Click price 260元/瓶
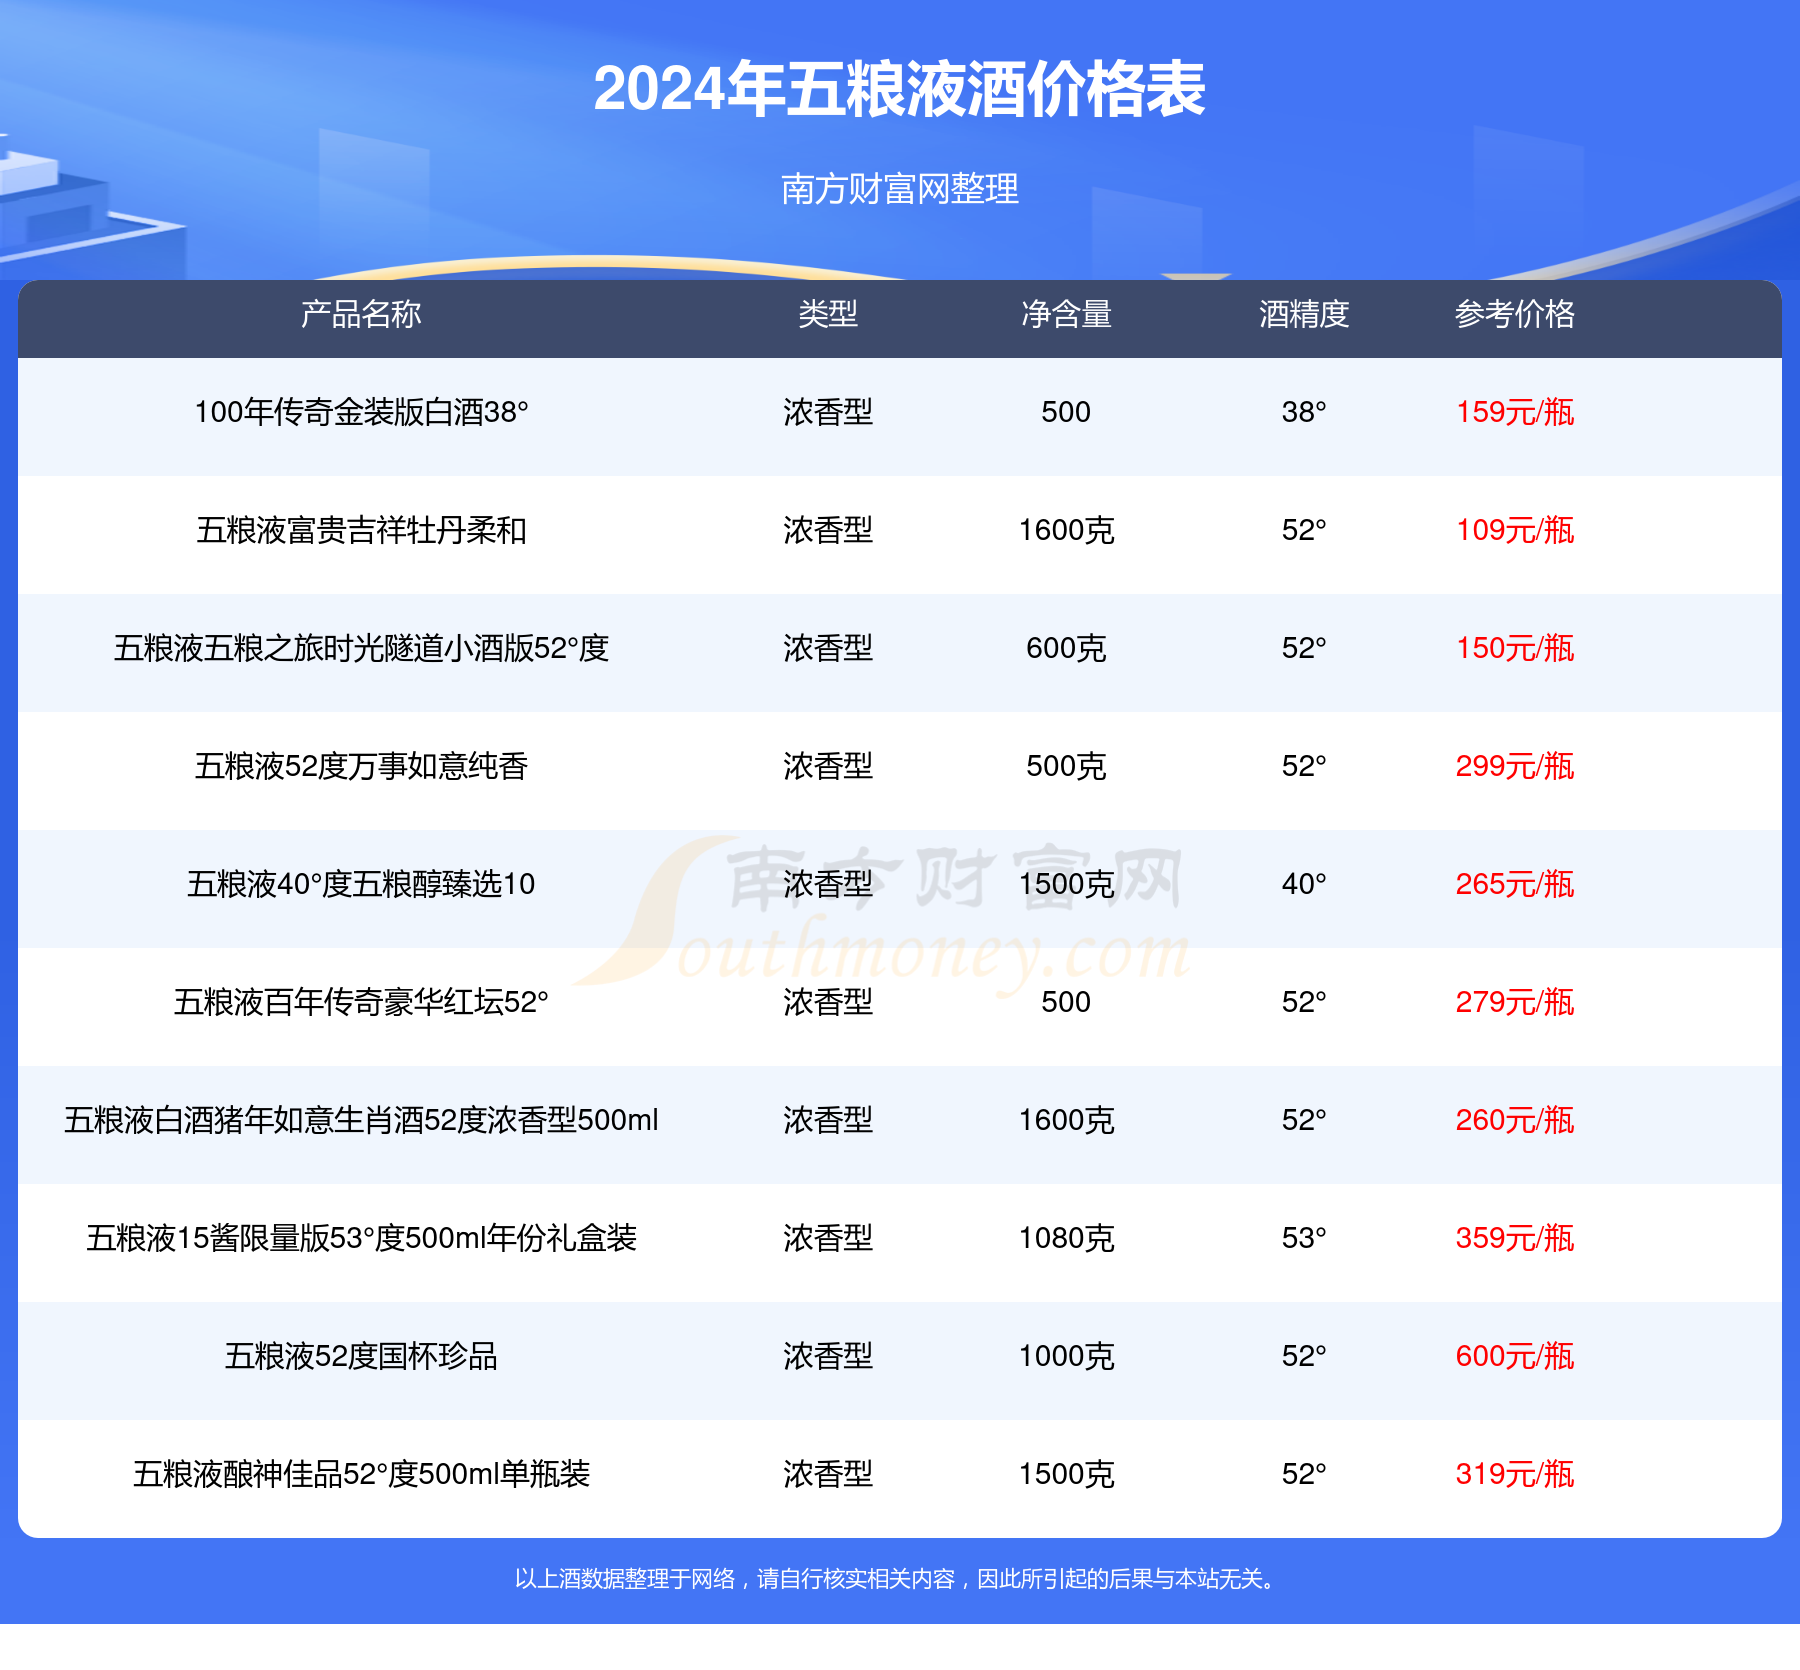This screenshot has height=1670, width=1800. (1515, 1120)
